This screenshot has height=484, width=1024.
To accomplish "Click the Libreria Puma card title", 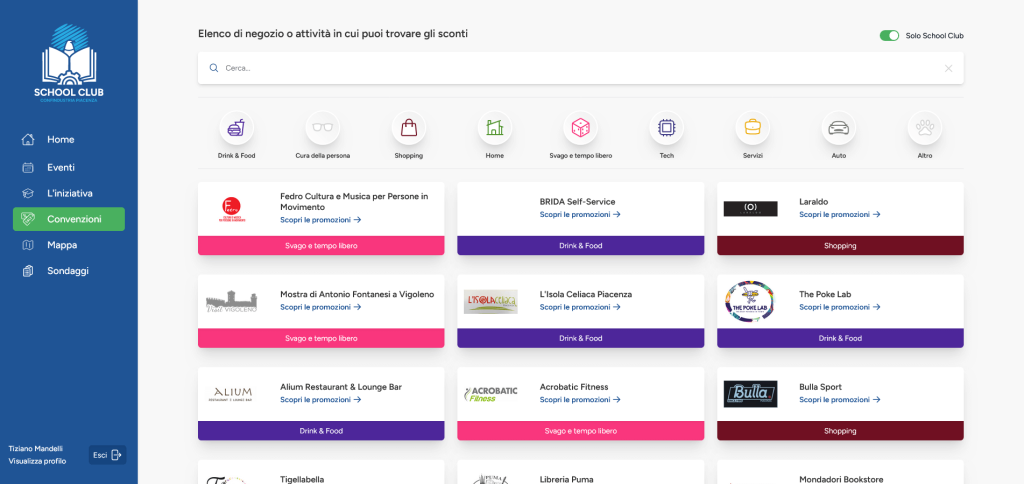I will pos(564,479).
